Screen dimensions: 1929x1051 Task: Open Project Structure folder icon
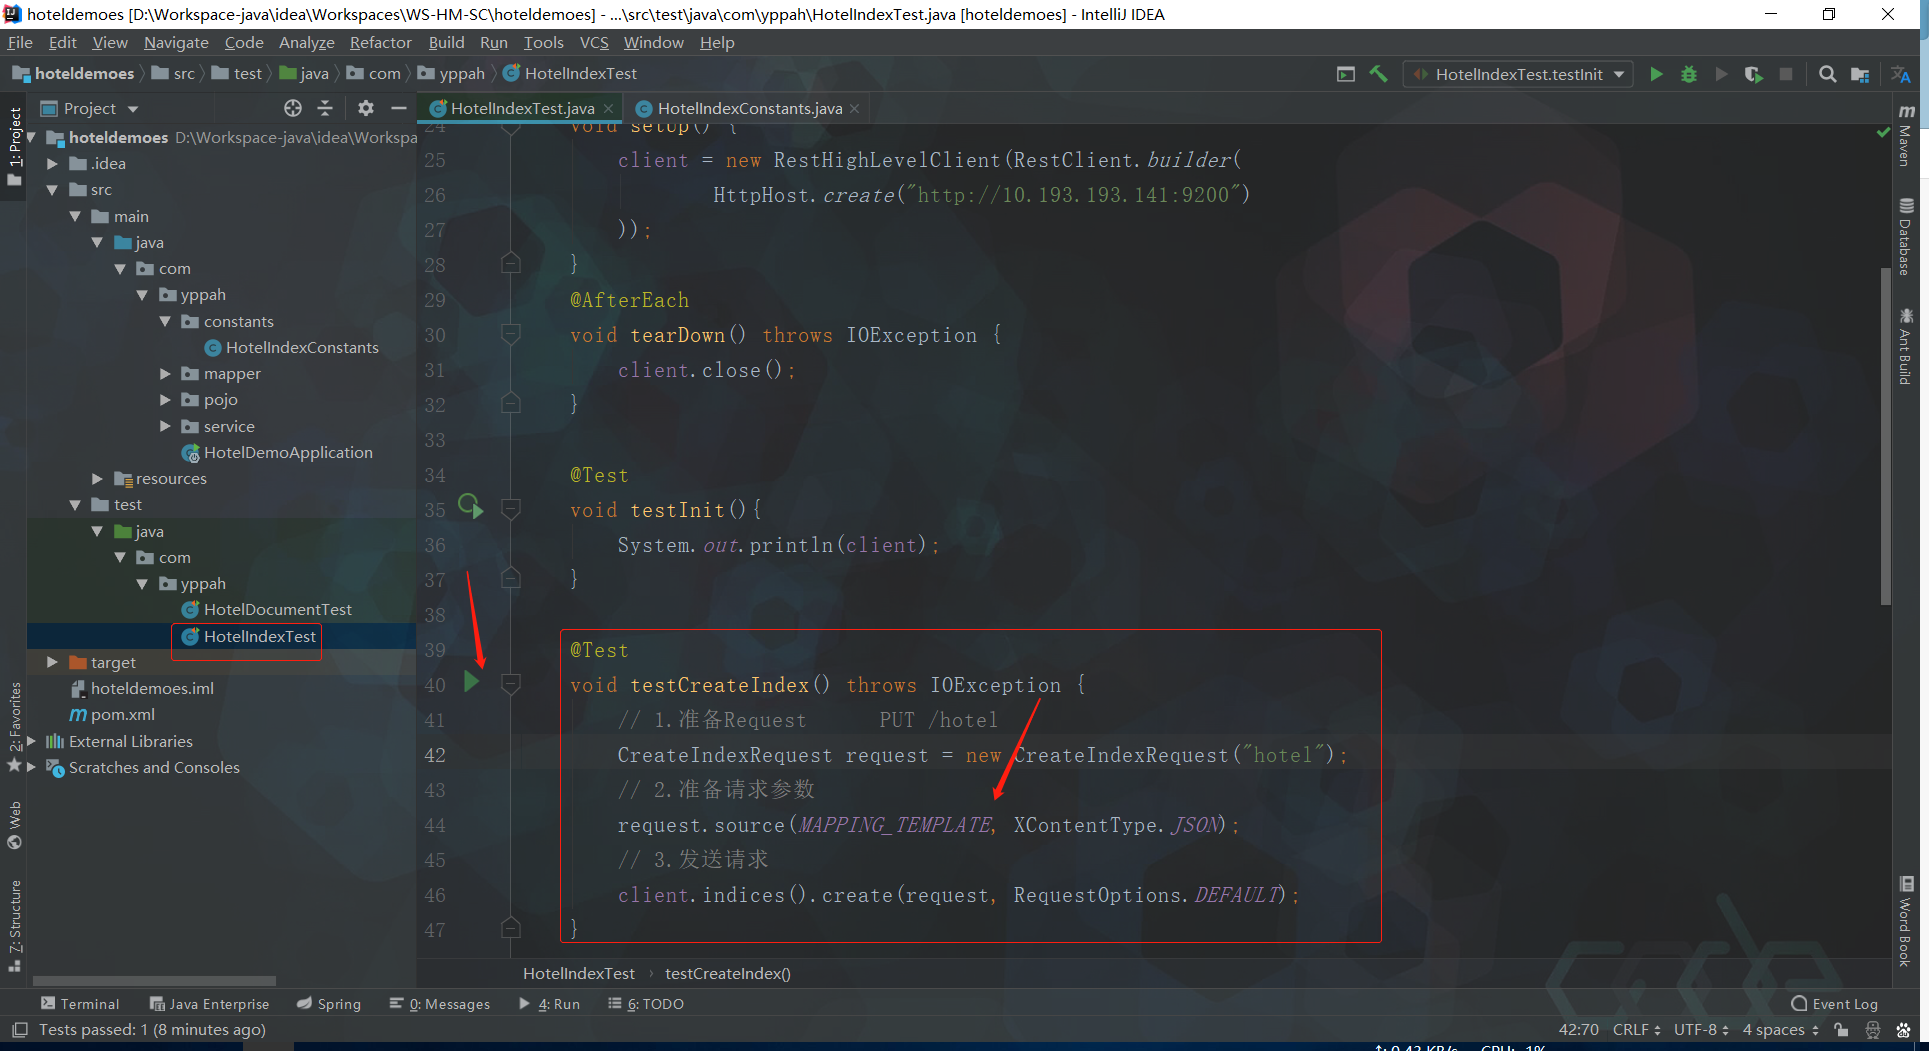[1860, 74]
